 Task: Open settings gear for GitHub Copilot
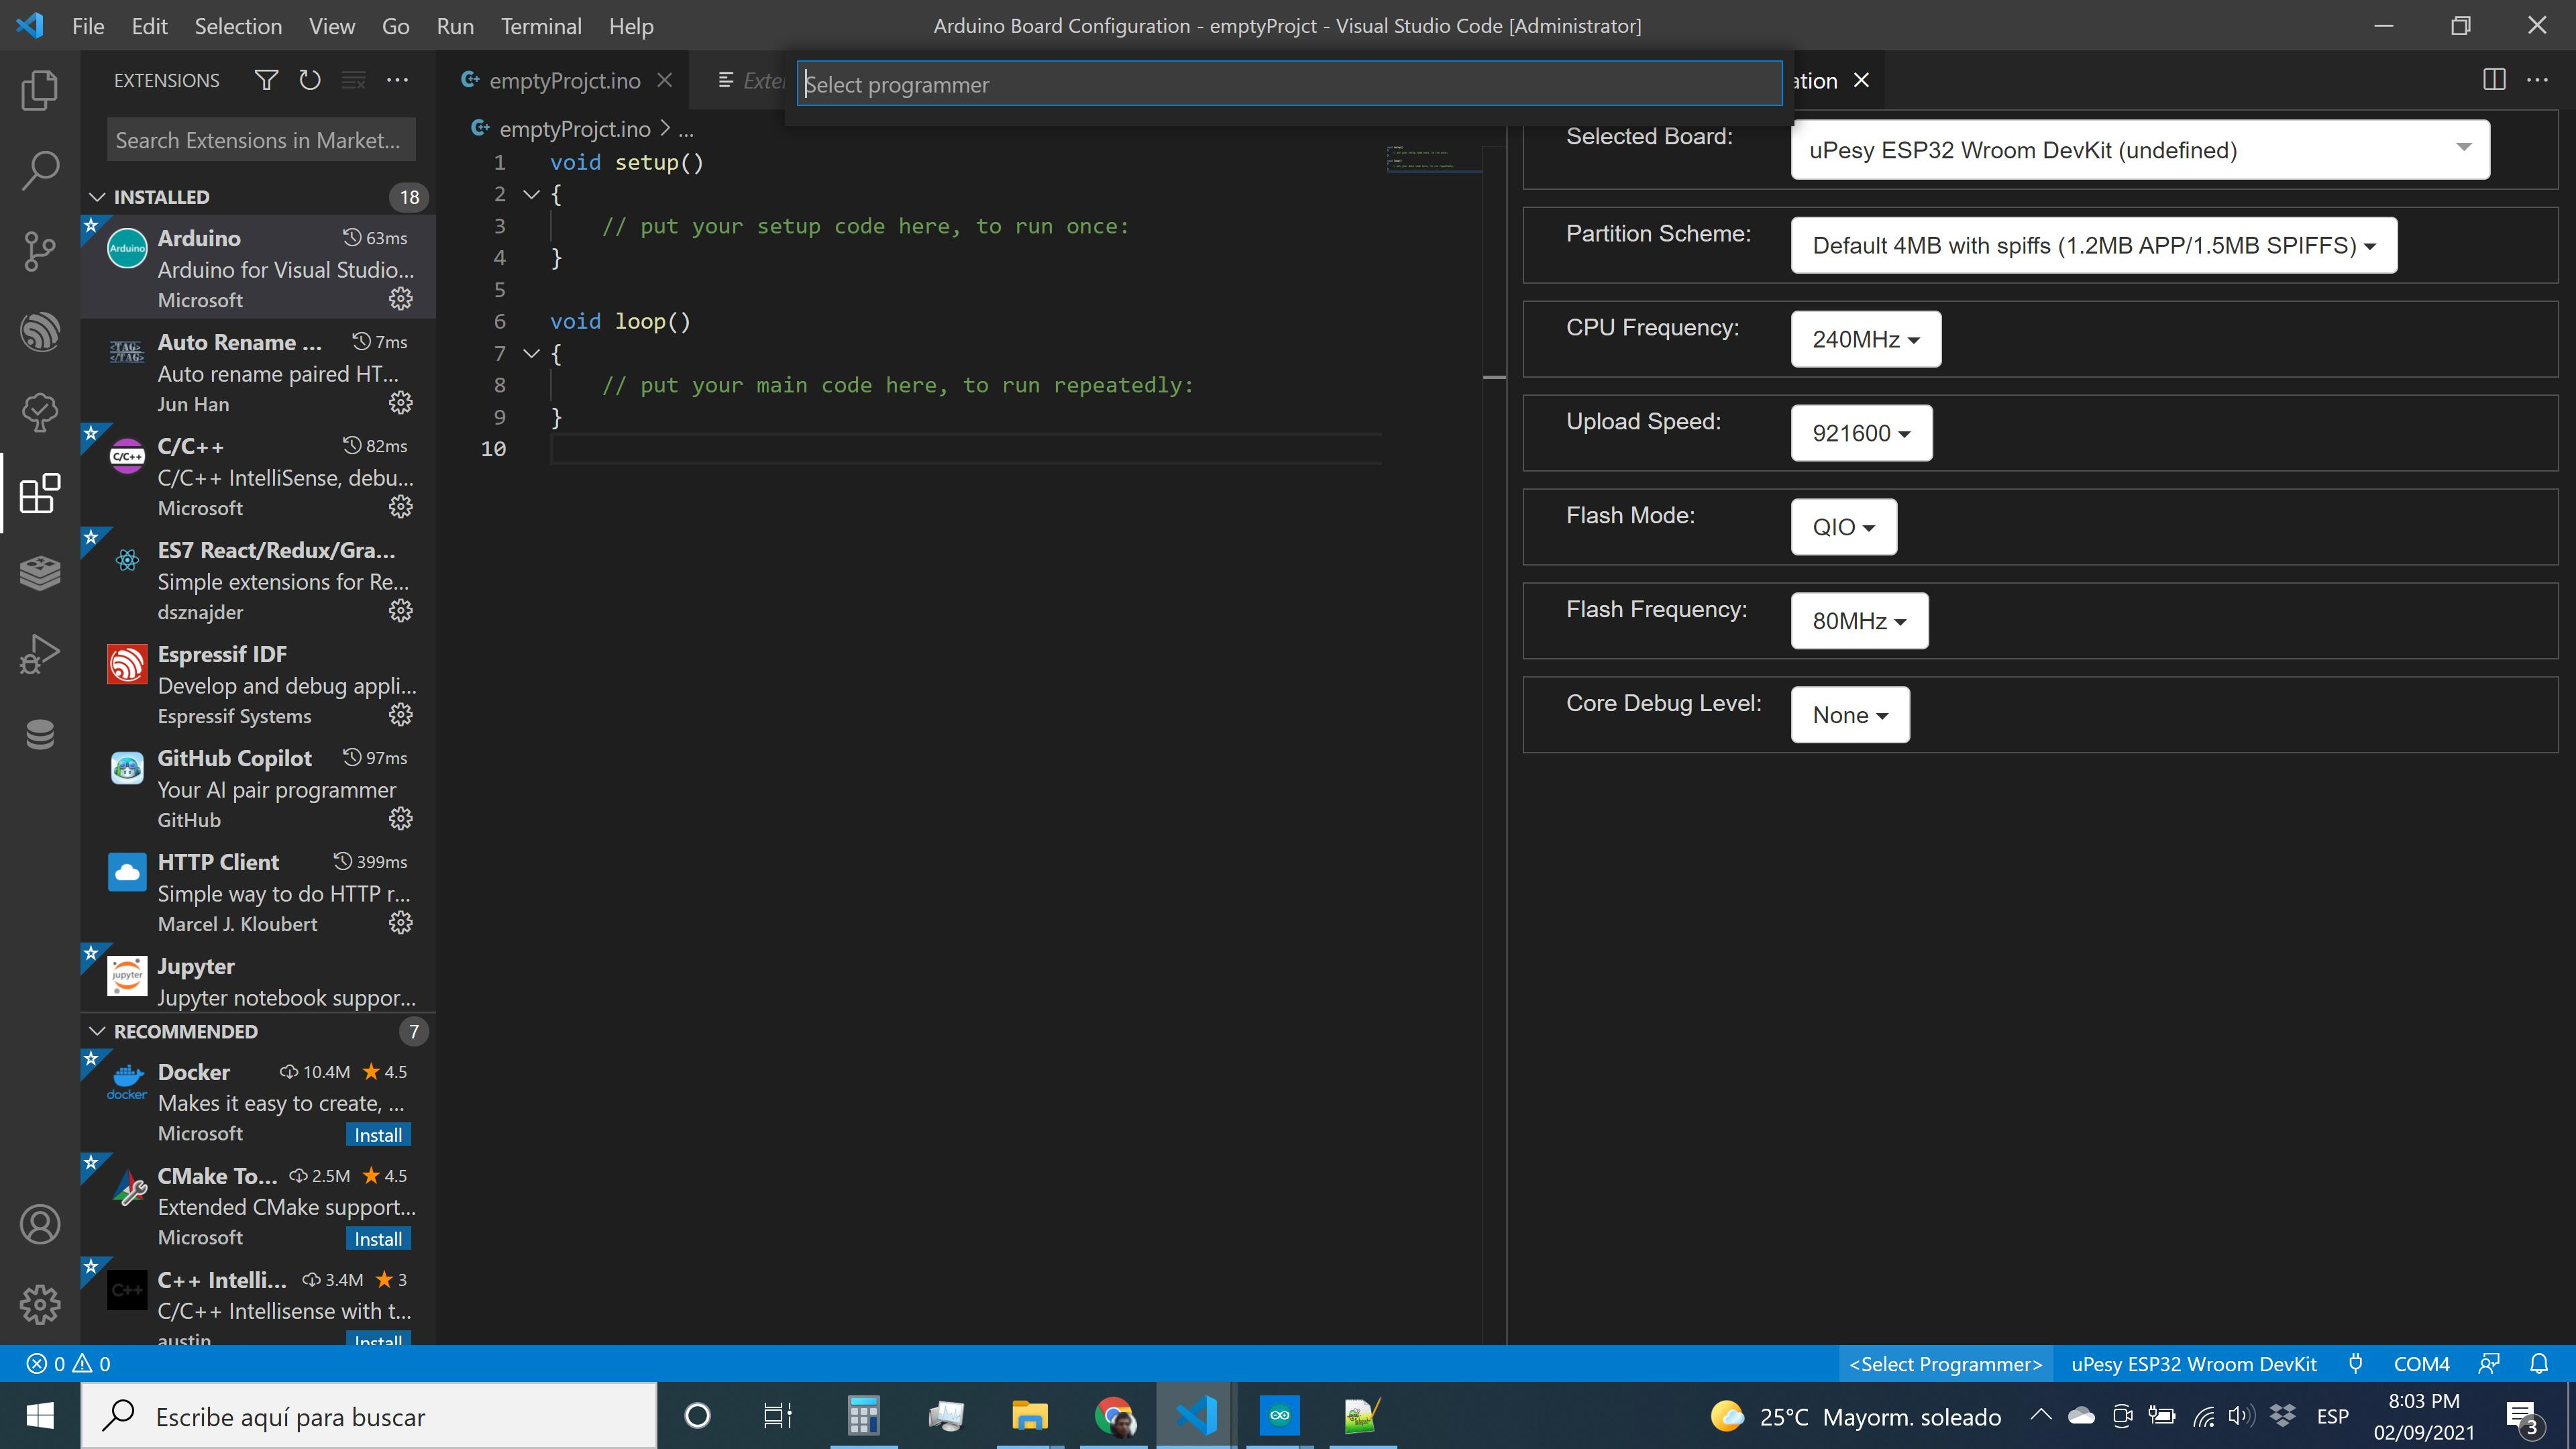400,819
